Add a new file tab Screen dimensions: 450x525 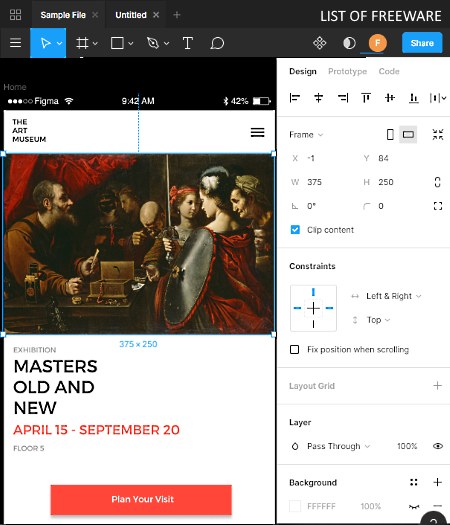point(177,15)
